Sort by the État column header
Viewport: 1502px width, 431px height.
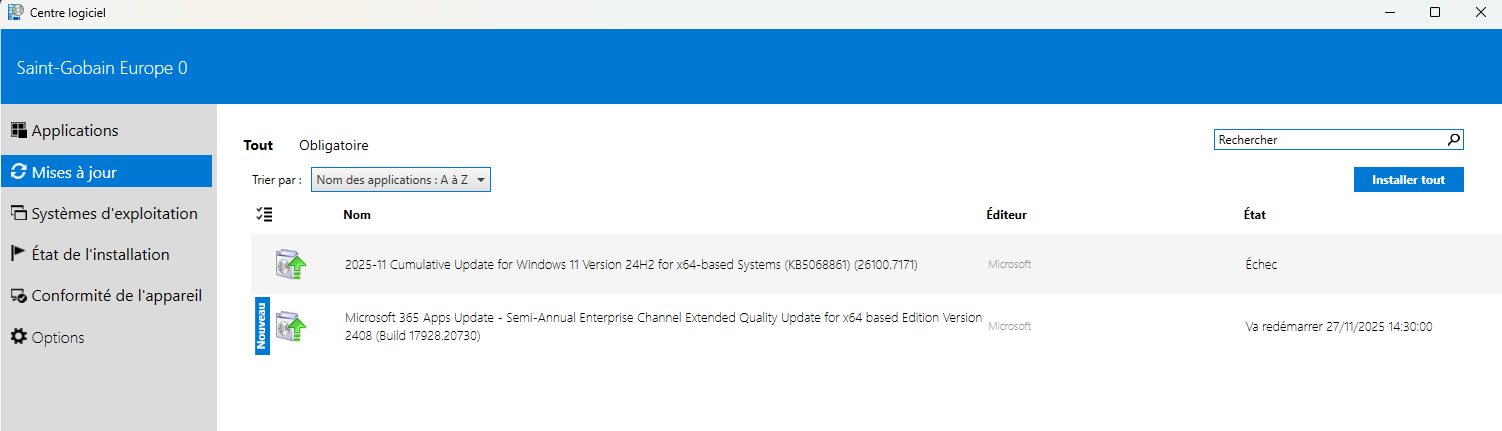tap(1255, 215)
